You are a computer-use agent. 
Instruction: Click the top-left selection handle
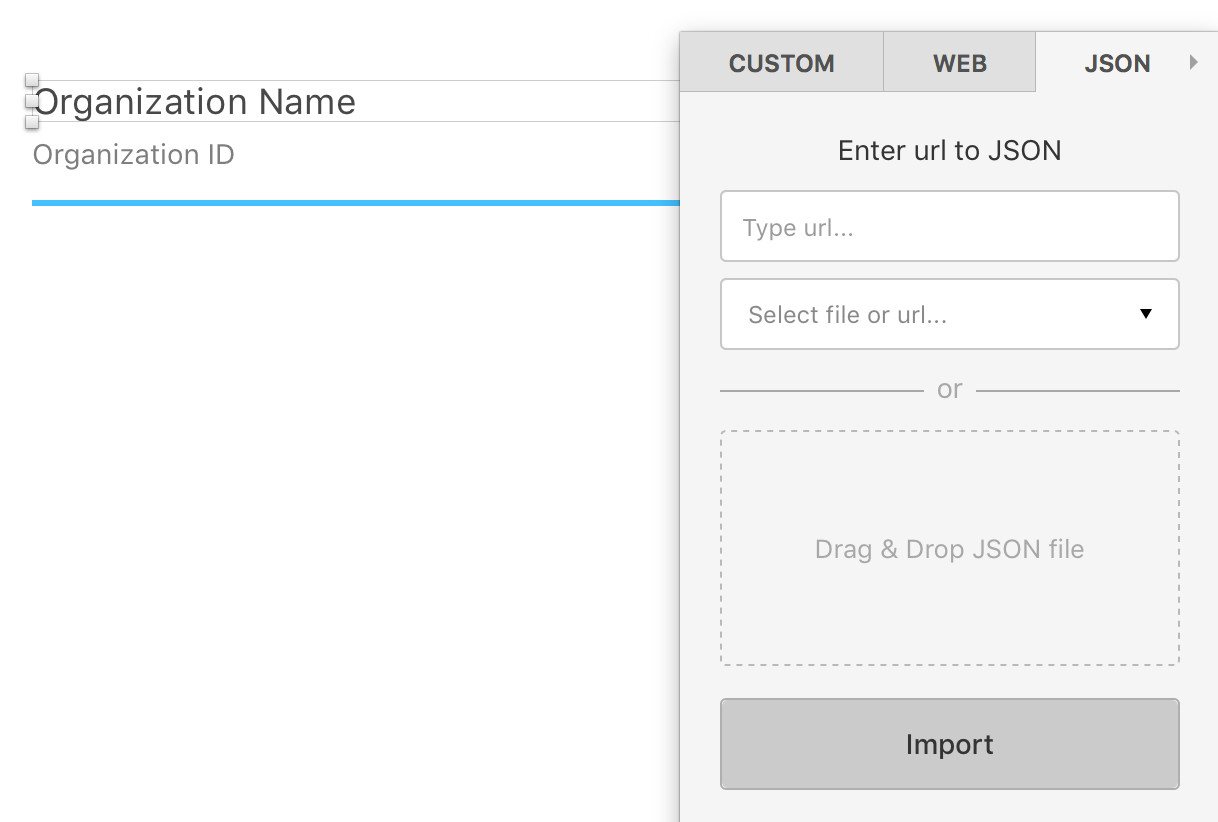32,80
